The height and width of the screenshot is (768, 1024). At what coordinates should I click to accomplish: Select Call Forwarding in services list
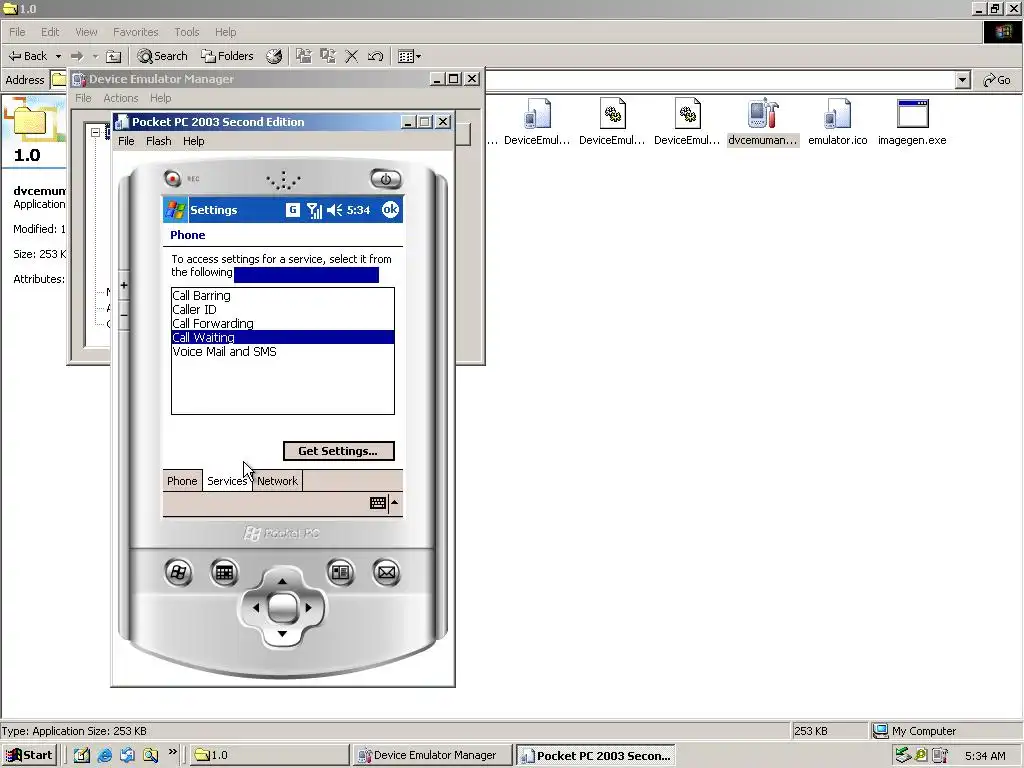pyautogui.click(x=283, y=323)
